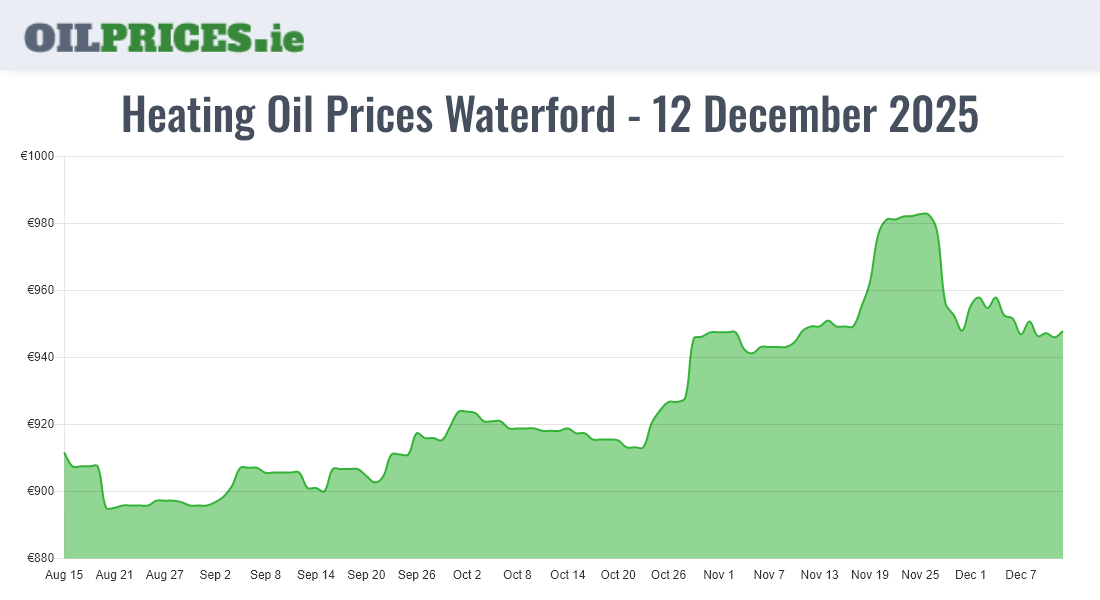
Task: Click the OILPRICES.ie logo
Action: tap(164, 37)
